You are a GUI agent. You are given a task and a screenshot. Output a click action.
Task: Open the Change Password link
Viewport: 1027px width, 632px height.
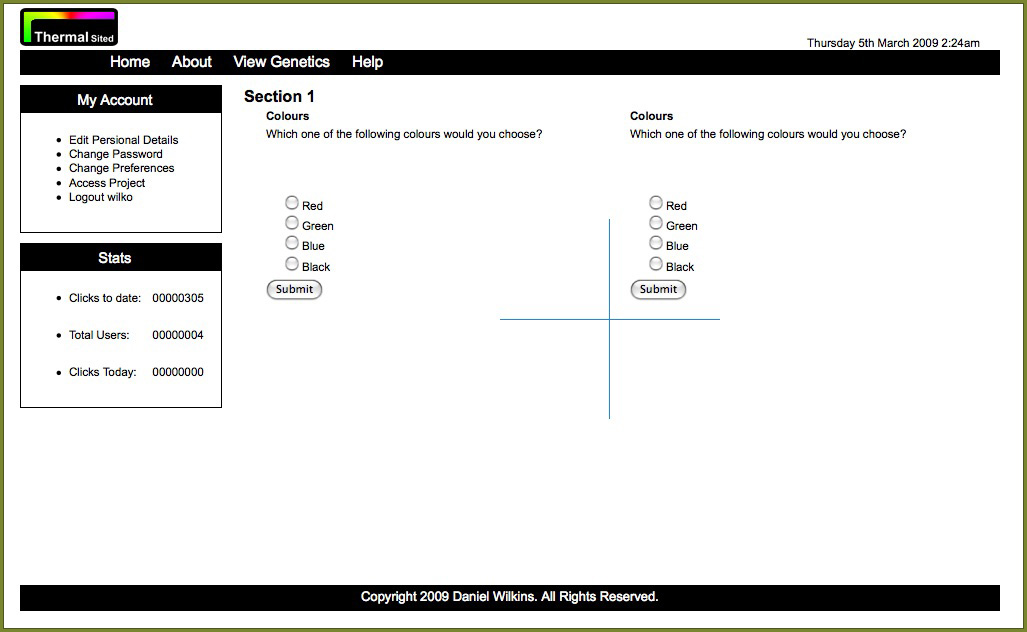115,154
